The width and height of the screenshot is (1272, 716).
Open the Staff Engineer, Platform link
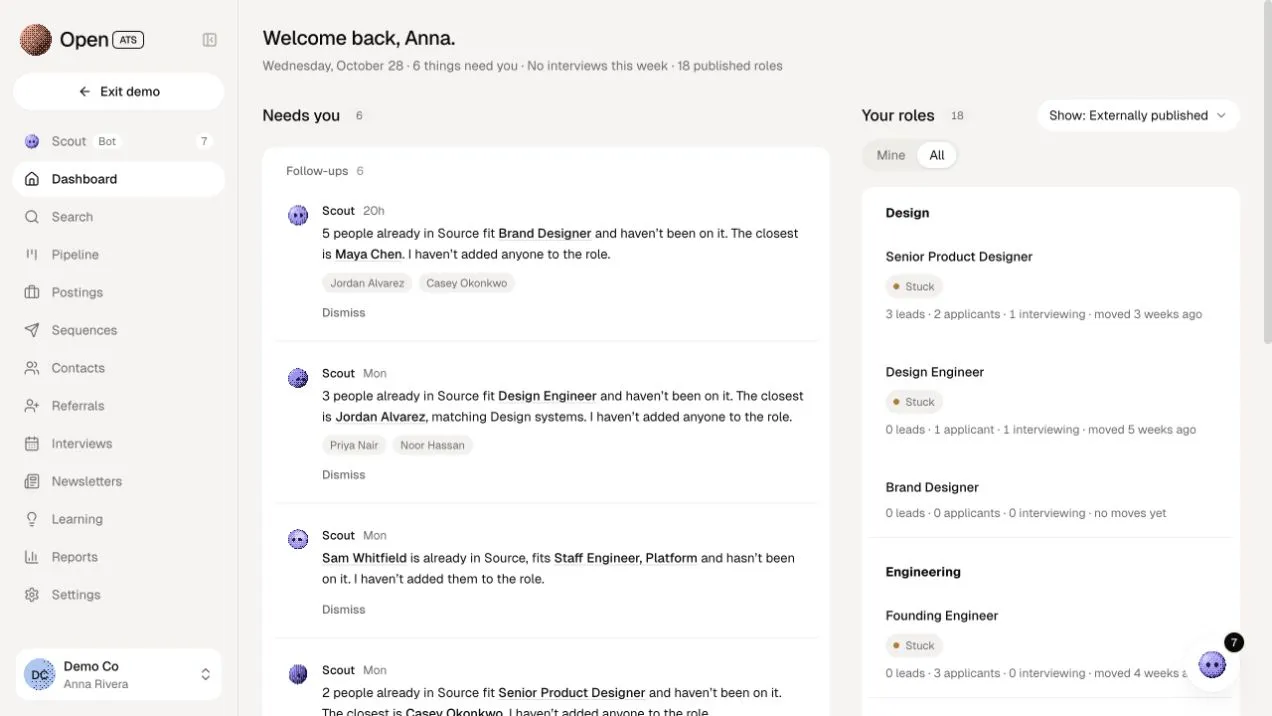point(625,558)
